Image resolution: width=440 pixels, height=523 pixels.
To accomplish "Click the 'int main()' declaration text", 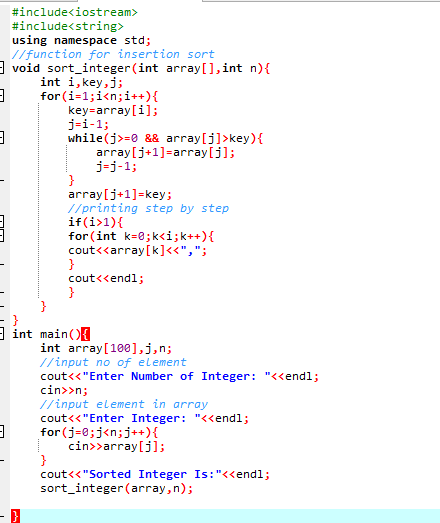I will 46,335.
